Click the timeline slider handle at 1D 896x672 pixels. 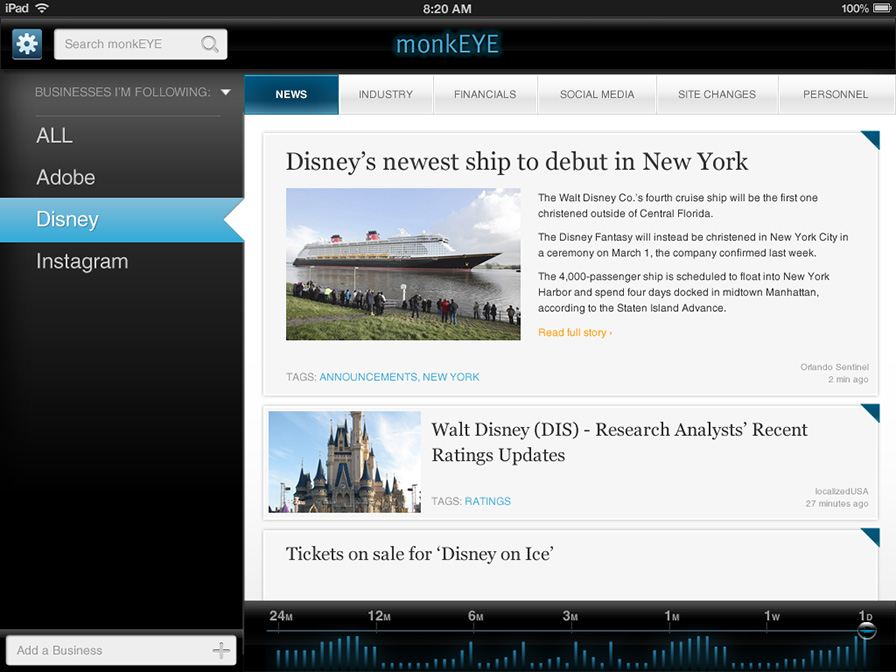coord(867,630)
